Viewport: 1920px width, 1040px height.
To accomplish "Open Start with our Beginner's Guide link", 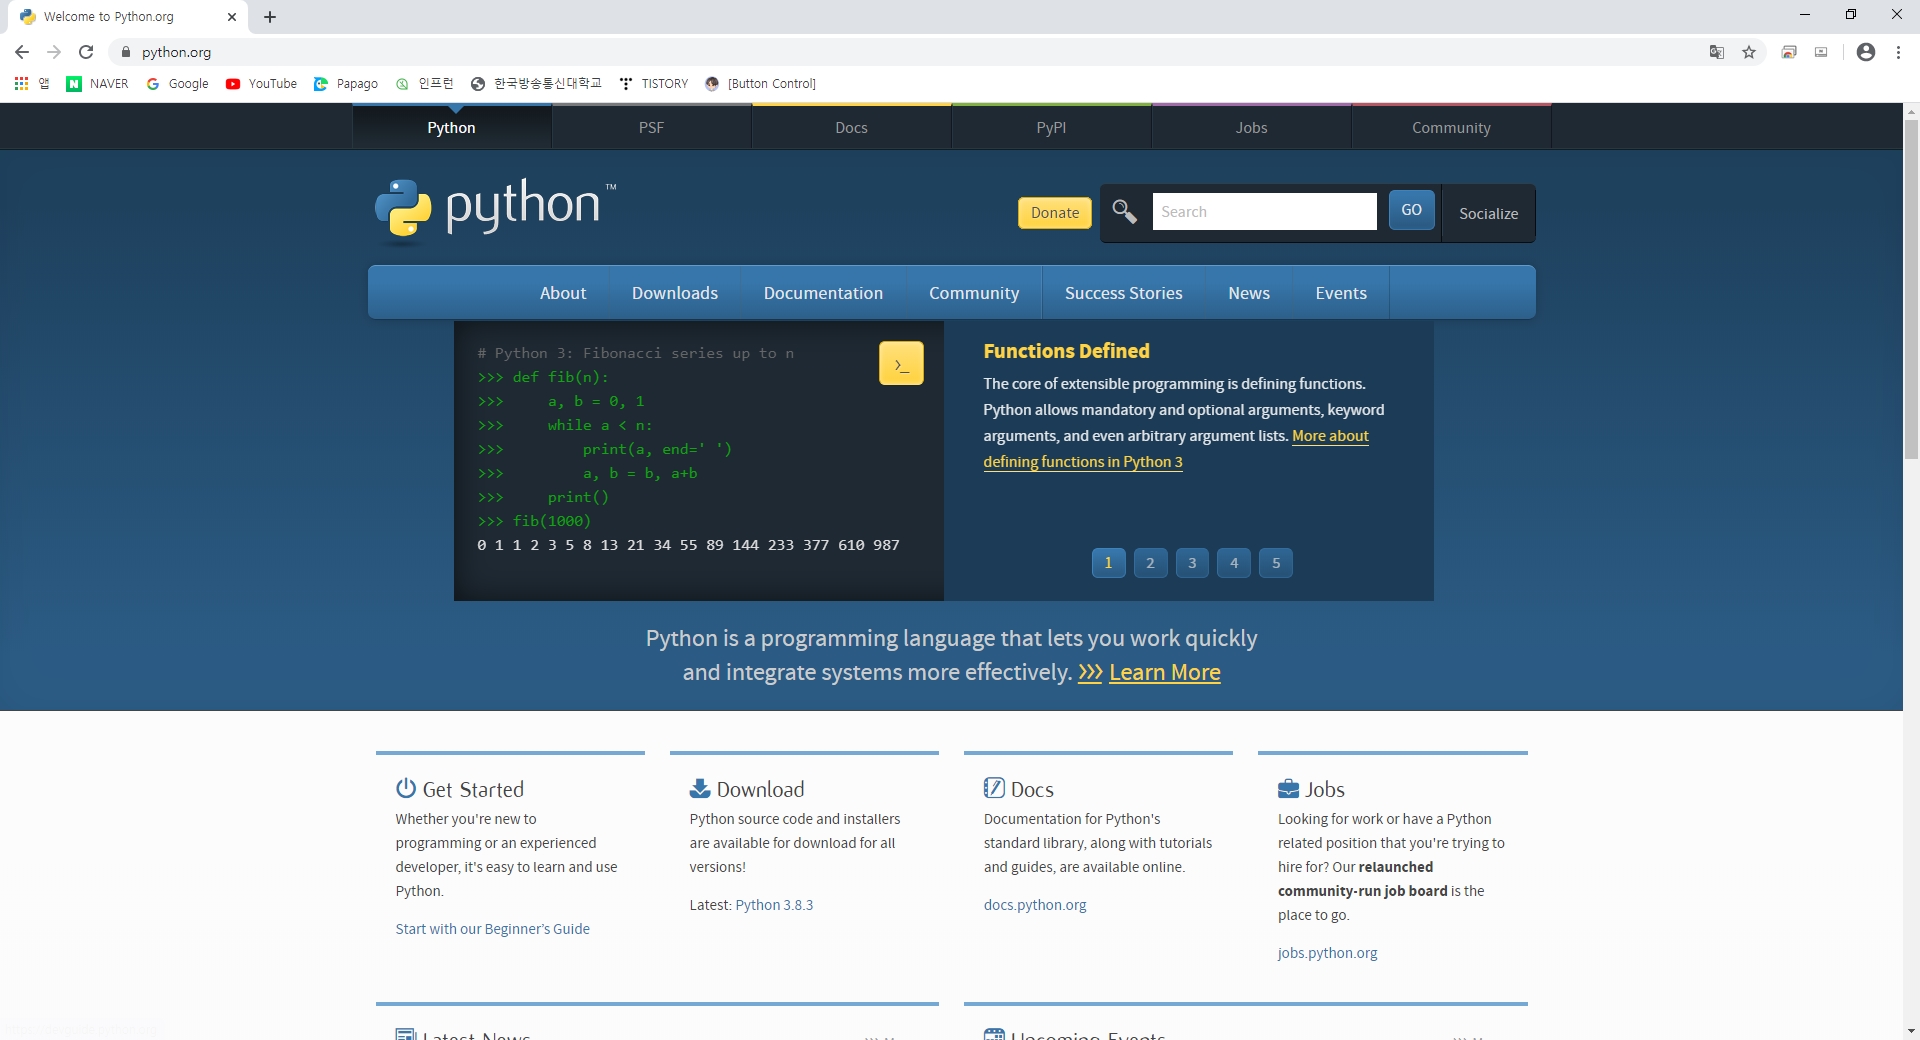I will pos(492,929).
